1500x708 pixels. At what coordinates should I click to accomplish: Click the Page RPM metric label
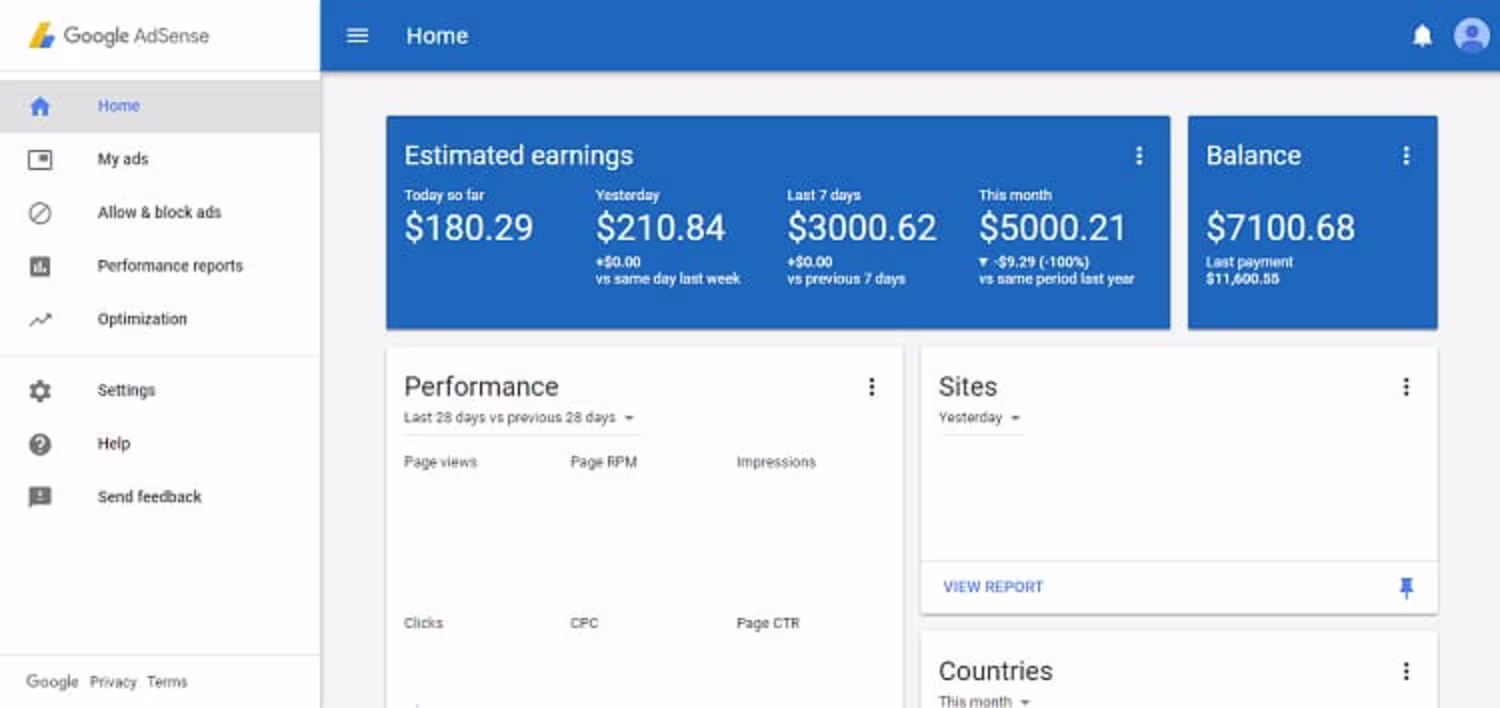[603, 462]
